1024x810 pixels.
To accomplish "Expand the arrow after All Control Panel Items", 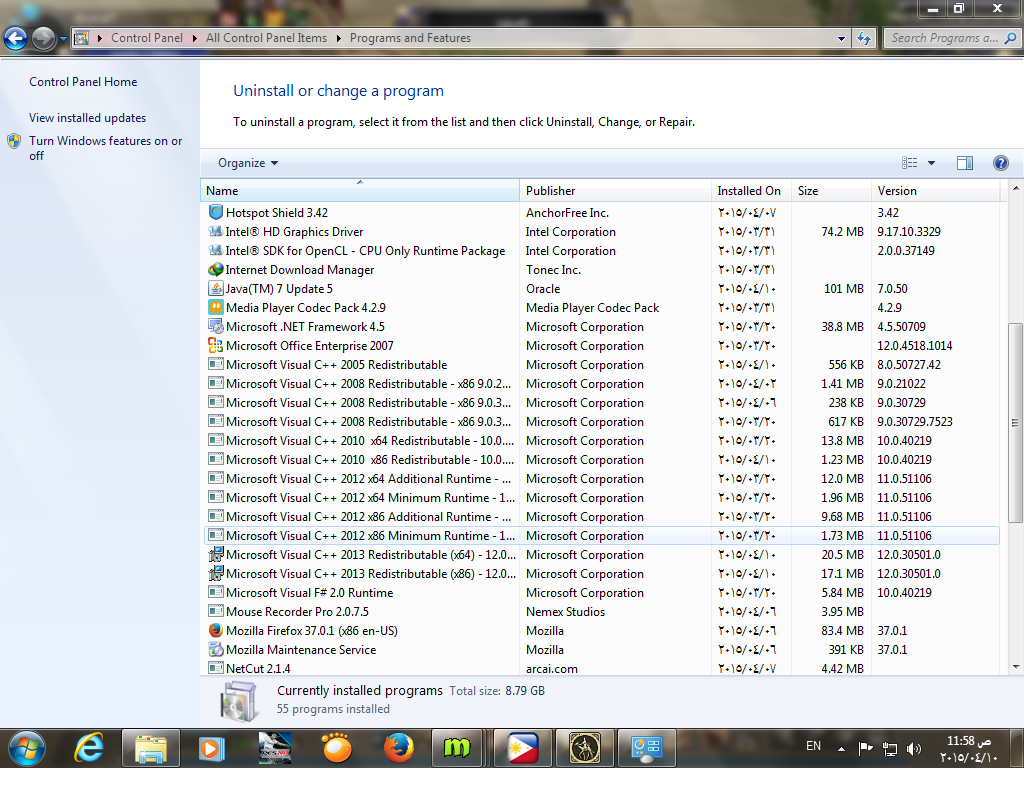I will coord(338,38).
